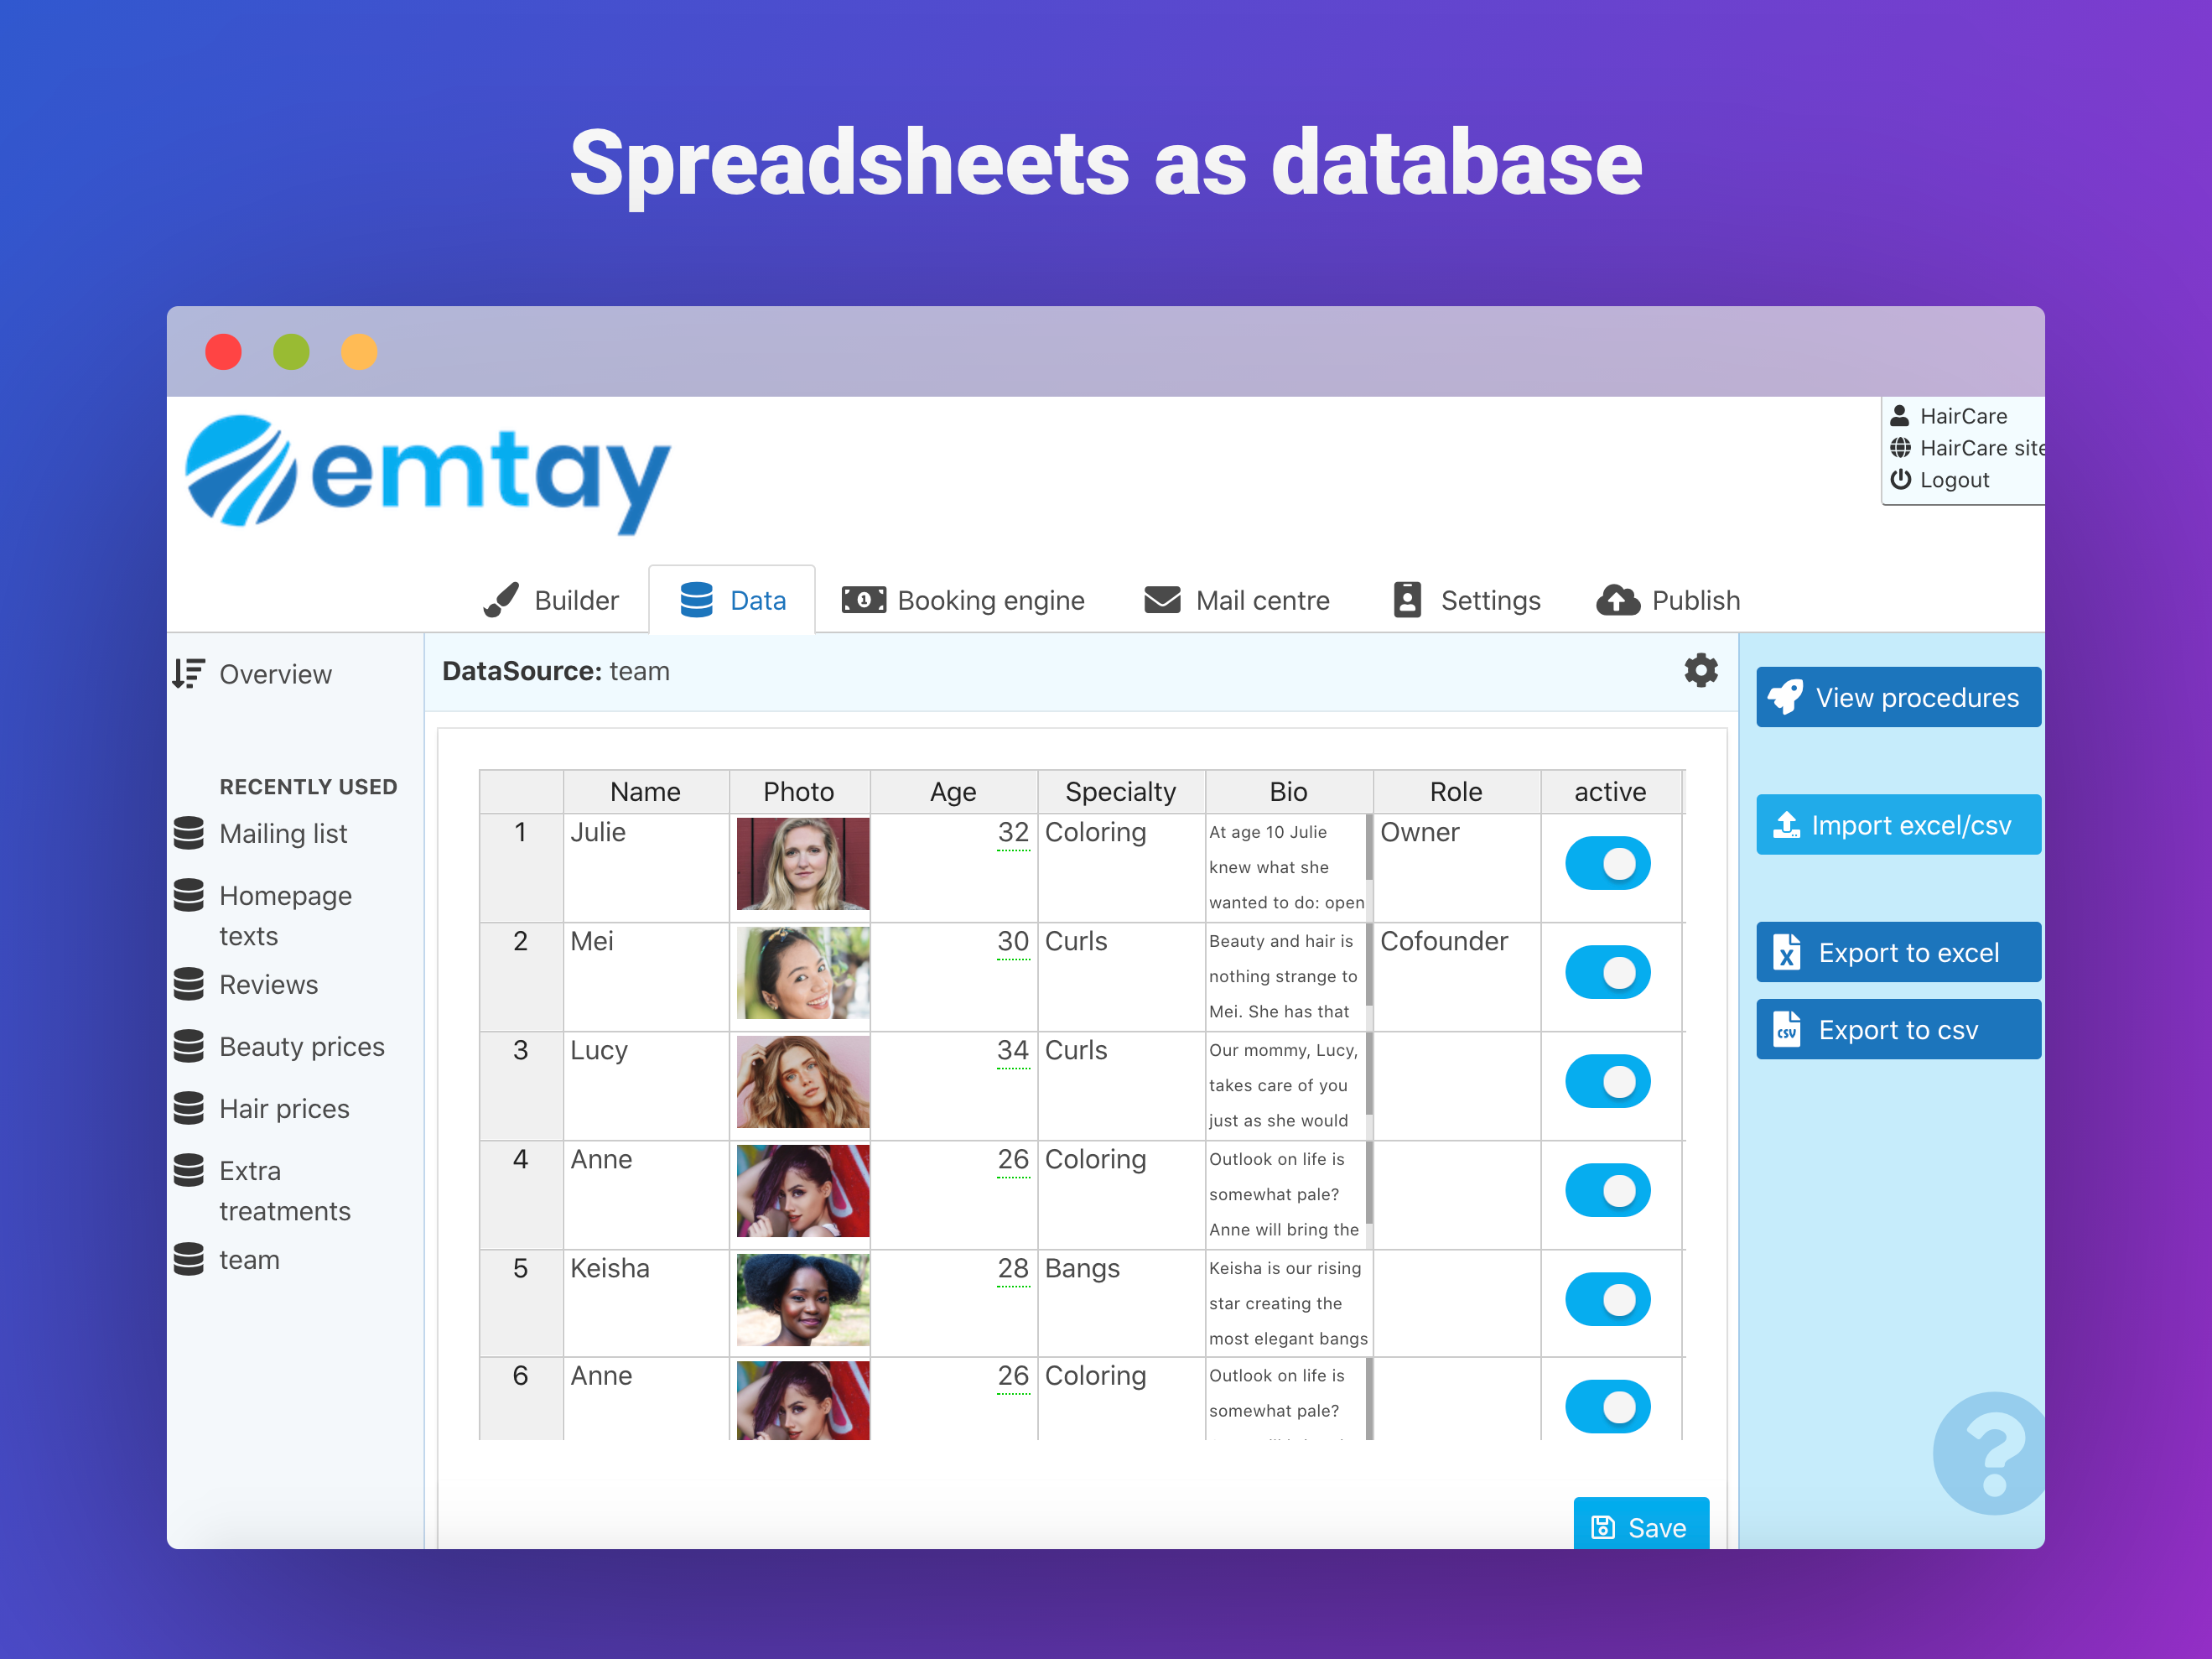Disable the active switch for Keisha
This screenshot has height=1659, width=2212.
pyautogui.click(x=1607, y=1300)
